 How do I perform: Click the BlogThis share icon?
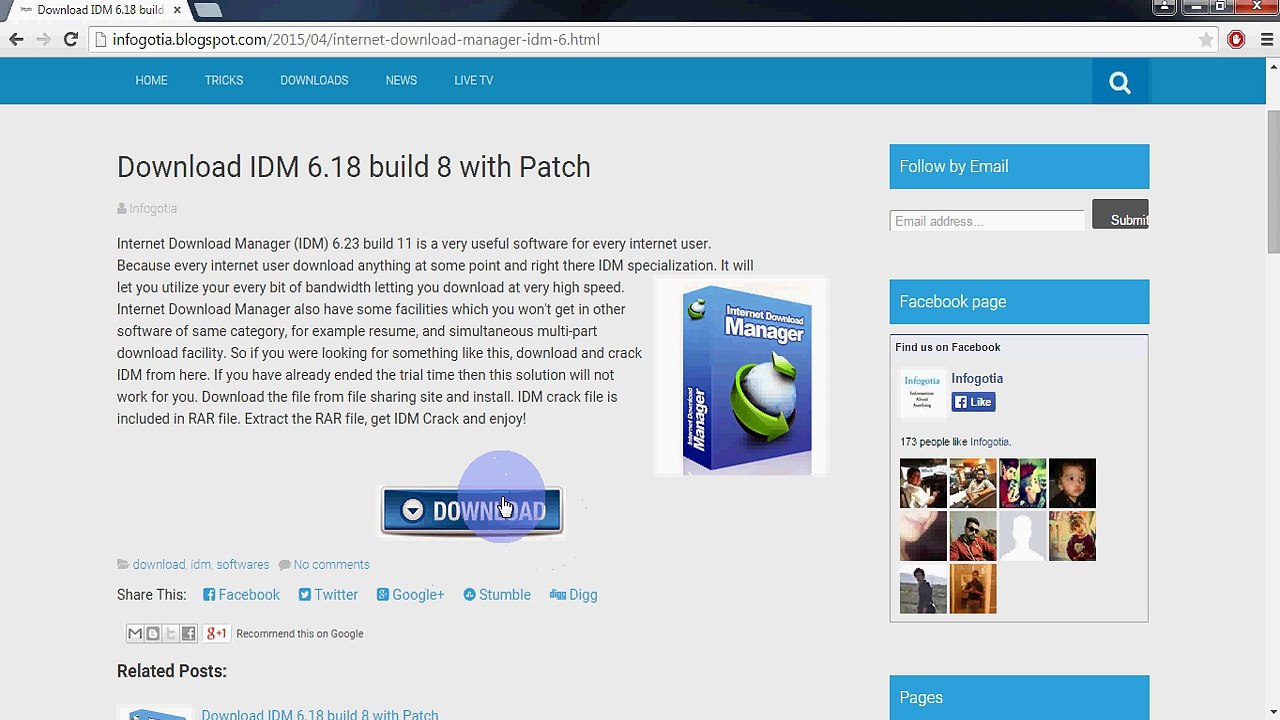(153, 633)
